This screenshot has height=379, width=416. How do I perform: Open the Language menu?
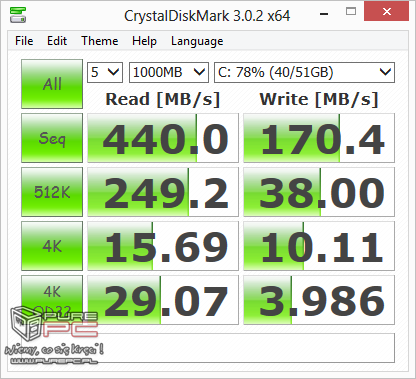197,41
